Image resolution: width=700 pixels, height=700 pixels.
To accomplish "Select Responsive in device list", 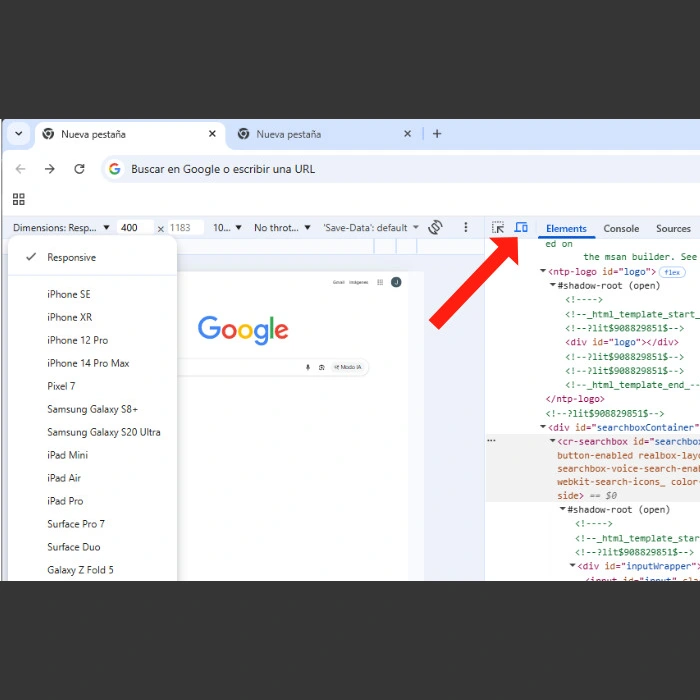I will coord(92,257).
